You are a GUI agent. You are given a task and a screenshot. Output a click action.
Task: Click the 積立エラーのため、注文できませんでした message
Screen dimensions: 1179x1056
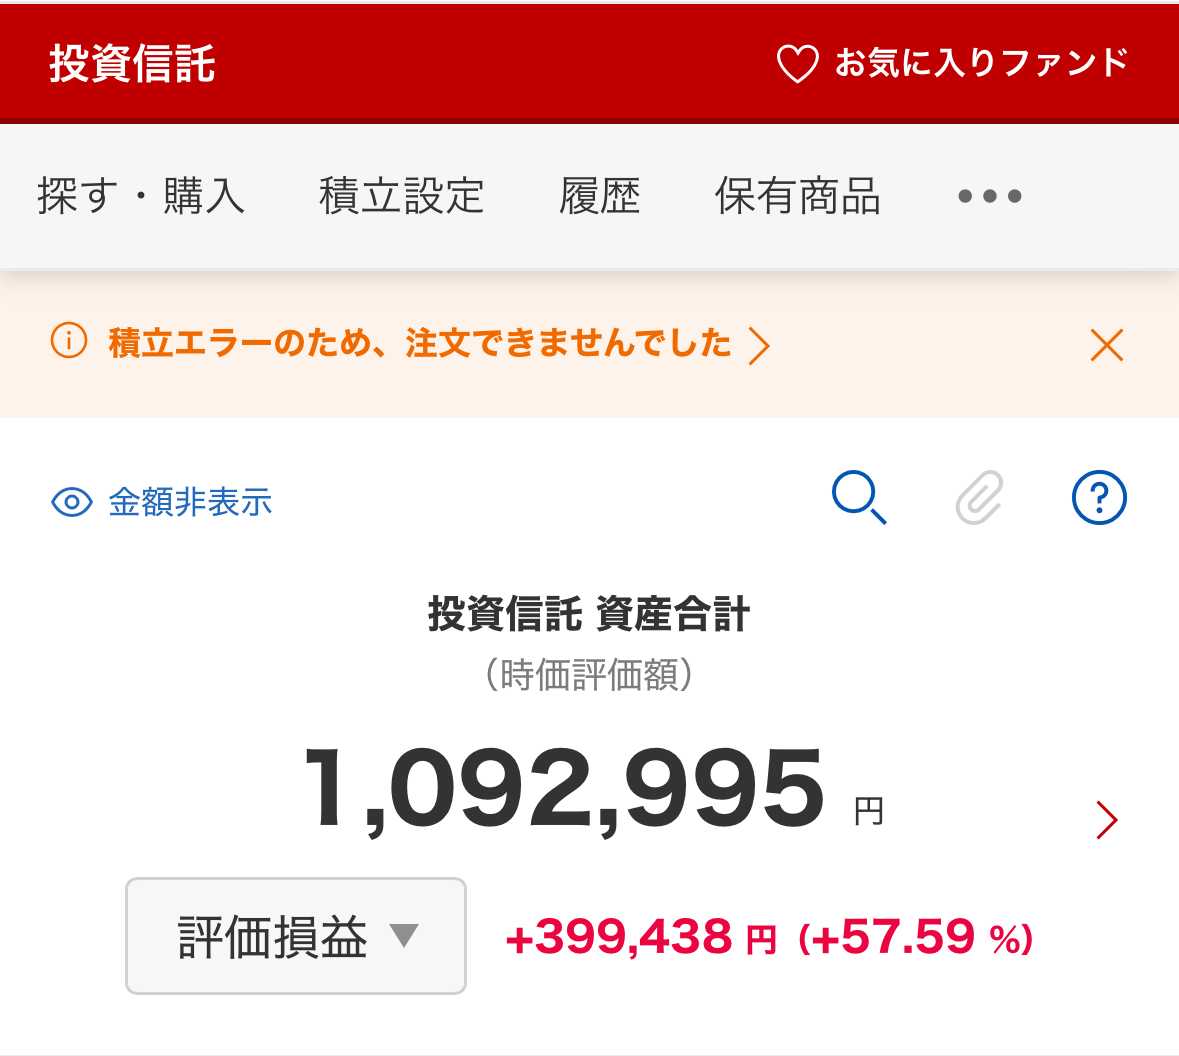420,344
